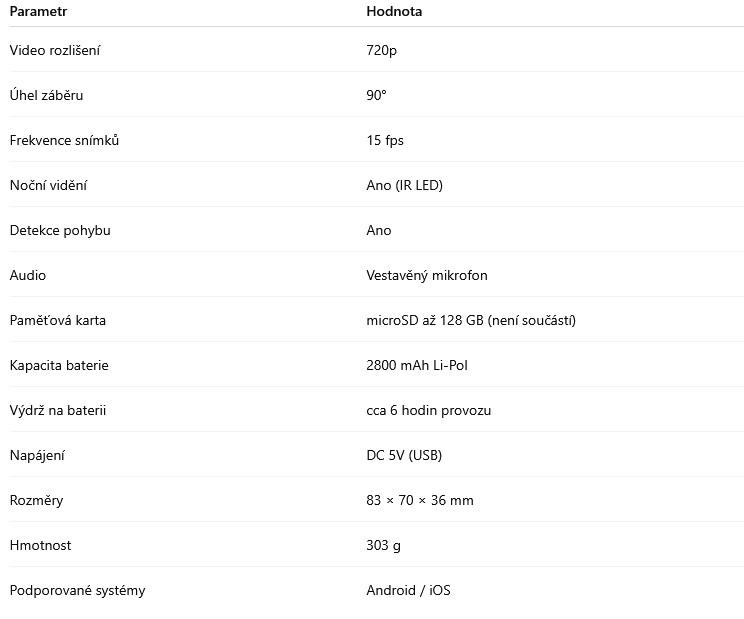Click the Vestavěný mikrofon value
This screenshot has height=619, width=744.
pyautogui.click(x=427, y=276)
